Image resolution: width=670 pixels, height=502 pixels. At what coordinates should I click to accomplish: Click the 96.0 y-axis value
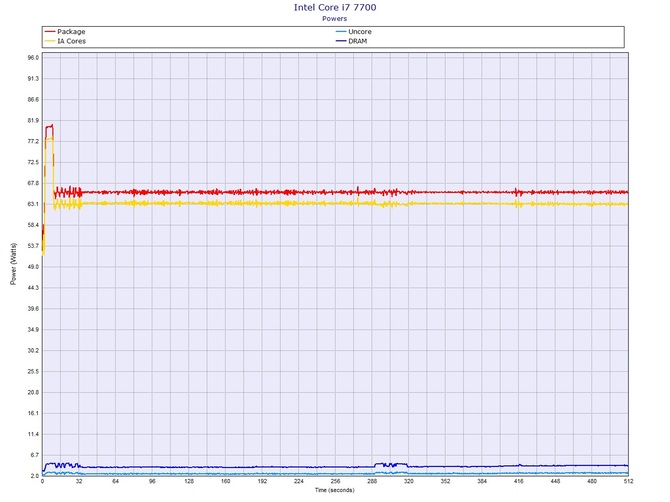33,58
